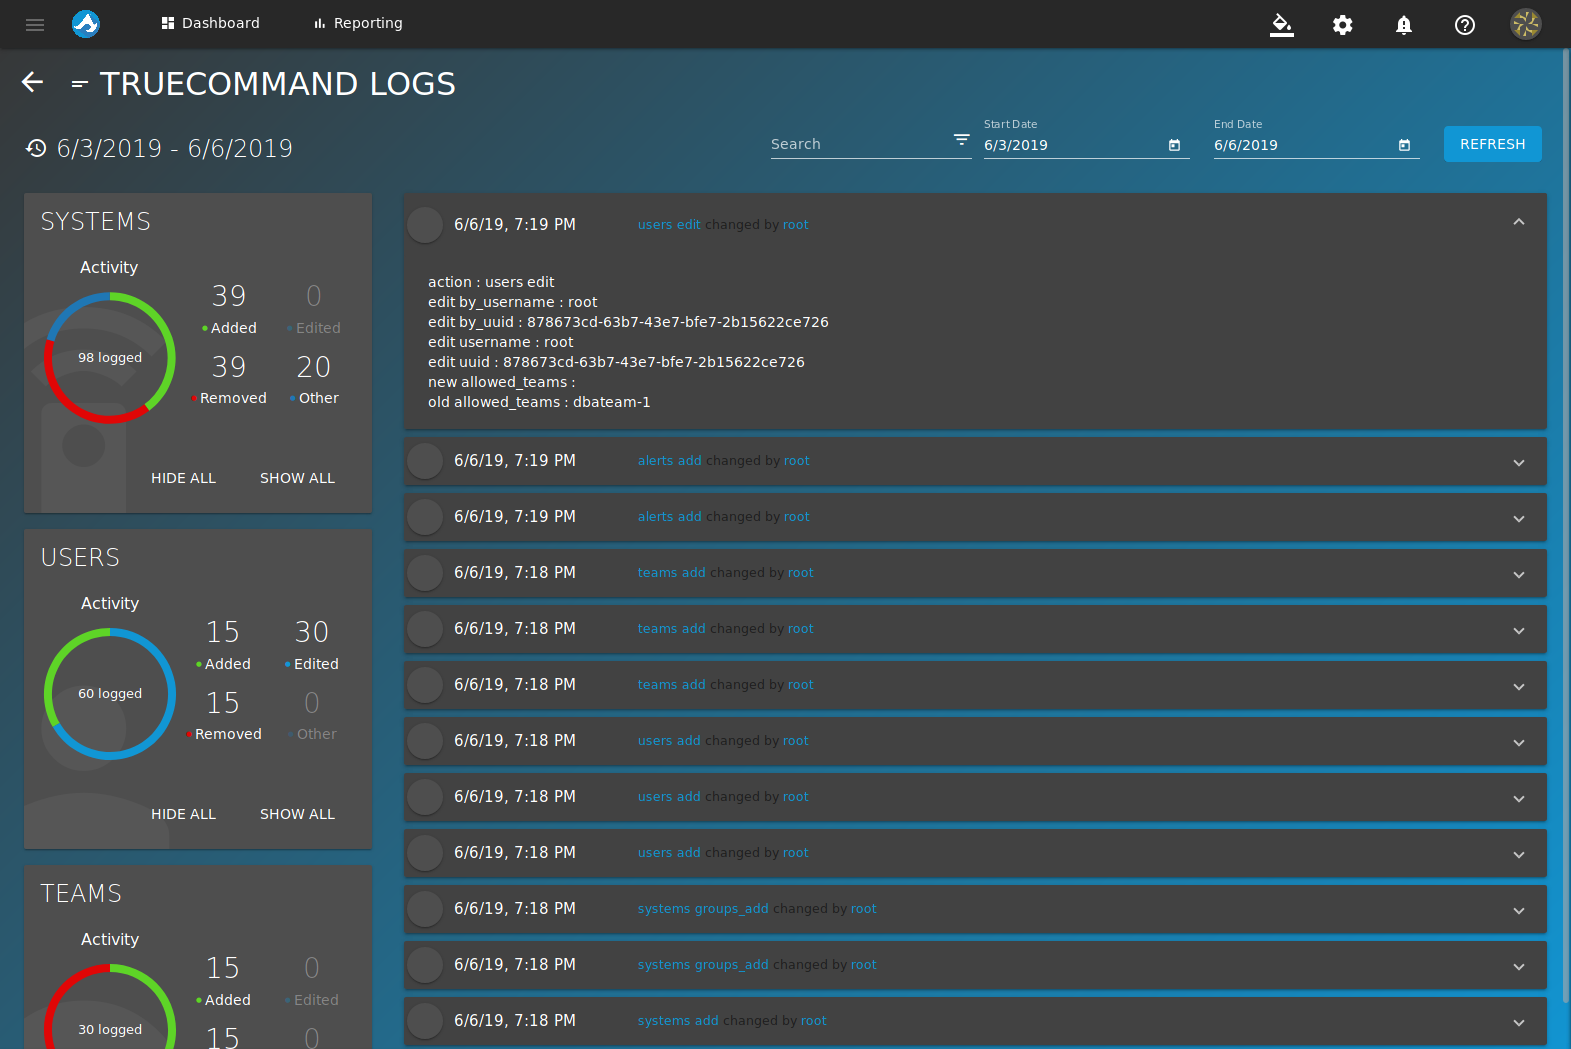Click SHOW ALL in Users card

(x=297, y=814)
